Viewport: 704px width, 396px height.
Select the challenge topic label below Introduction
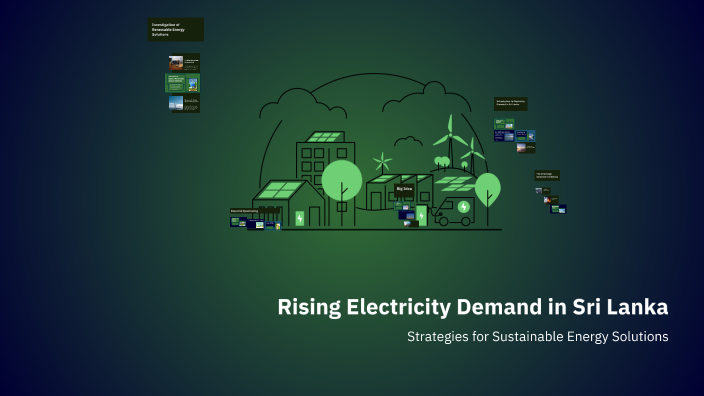point(547,176)
